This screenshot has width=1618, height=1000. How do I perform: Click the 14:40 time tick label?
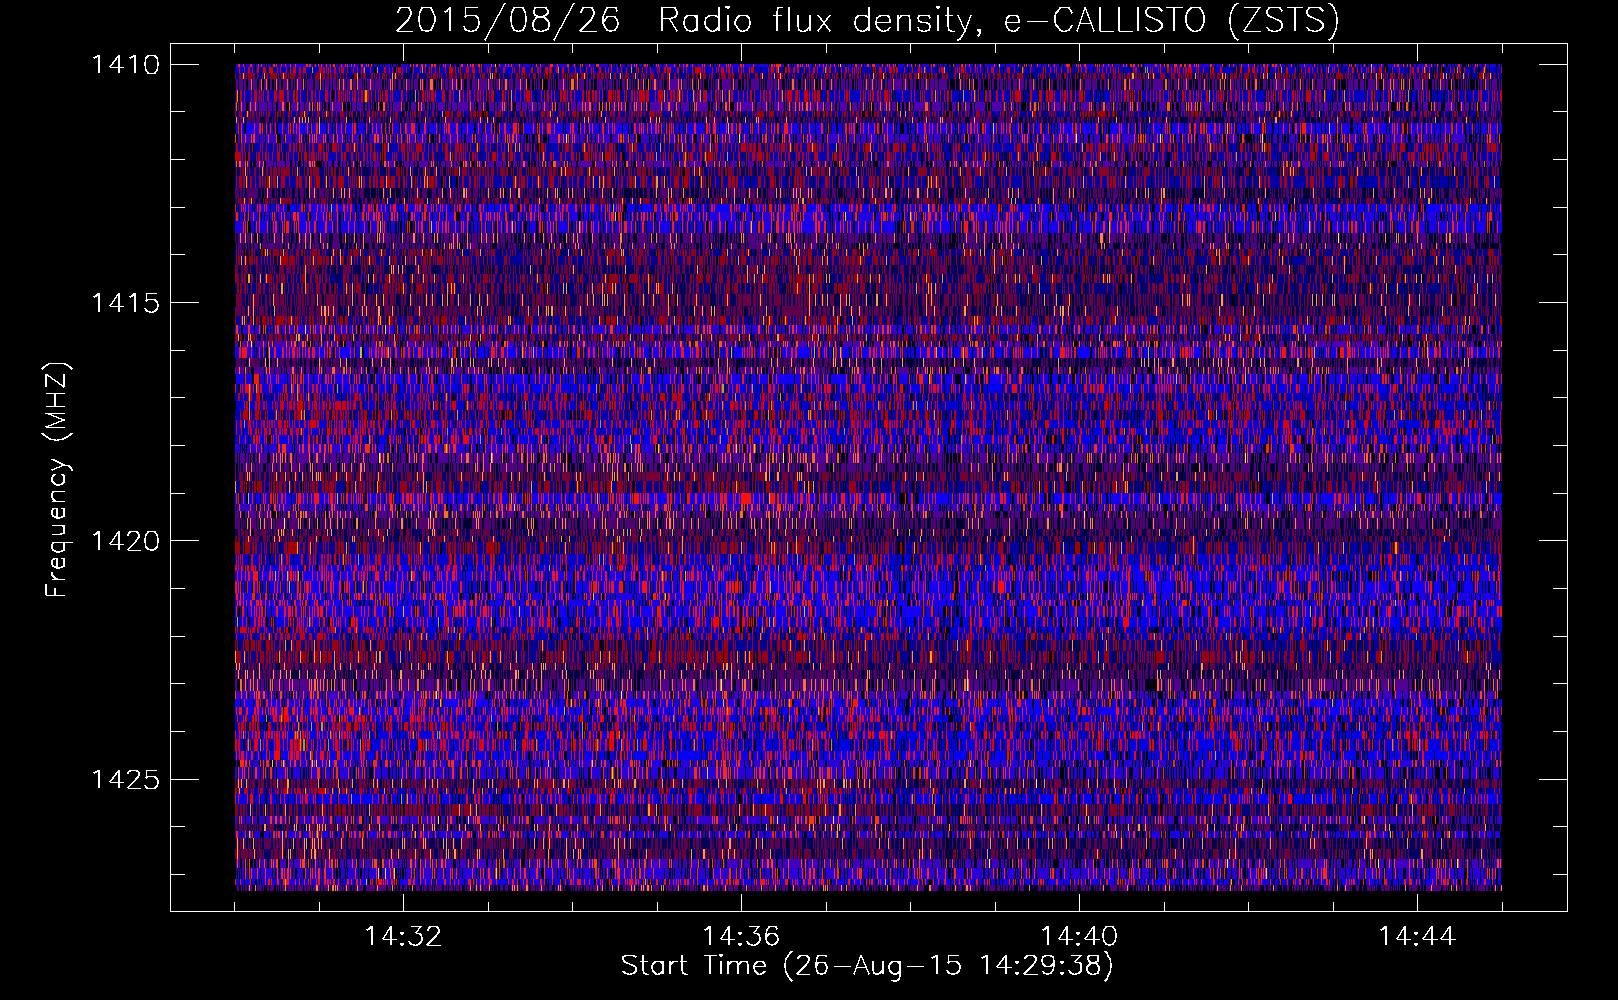point(1079,937)
